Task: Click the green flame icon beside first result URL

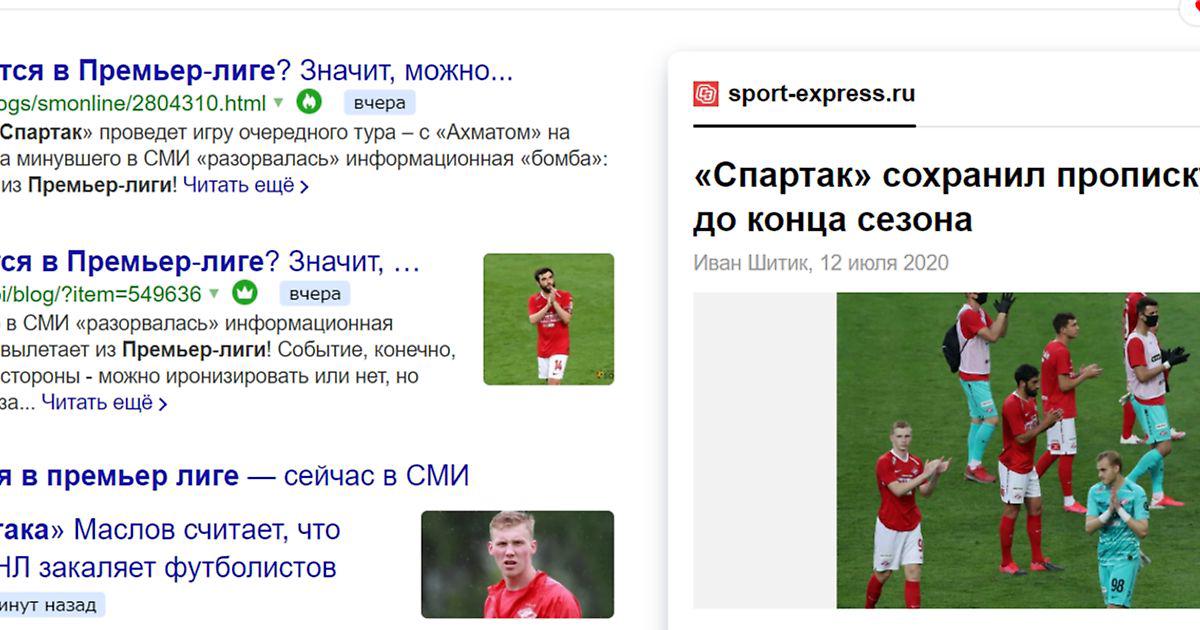Action: (310, 101)
